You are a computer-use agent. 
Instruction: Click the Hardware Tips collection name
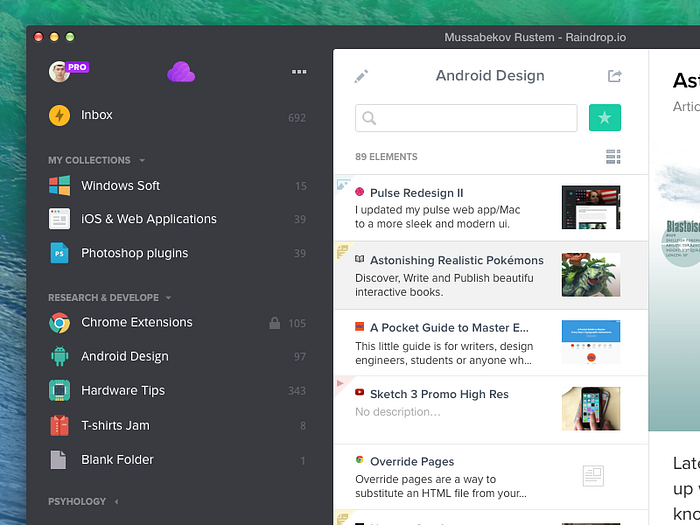(x=123, y=391)
